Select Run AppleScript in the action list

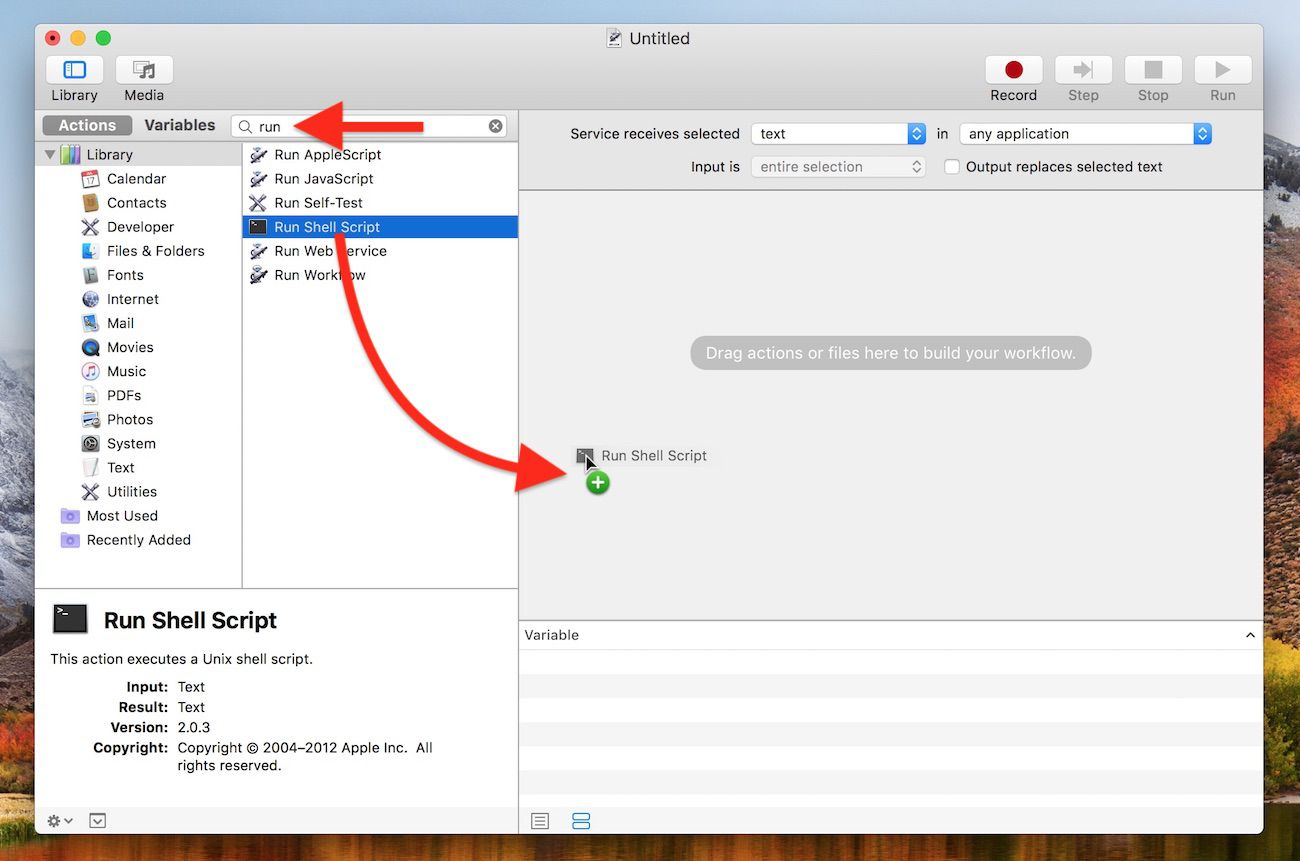(x=327, y=154)
